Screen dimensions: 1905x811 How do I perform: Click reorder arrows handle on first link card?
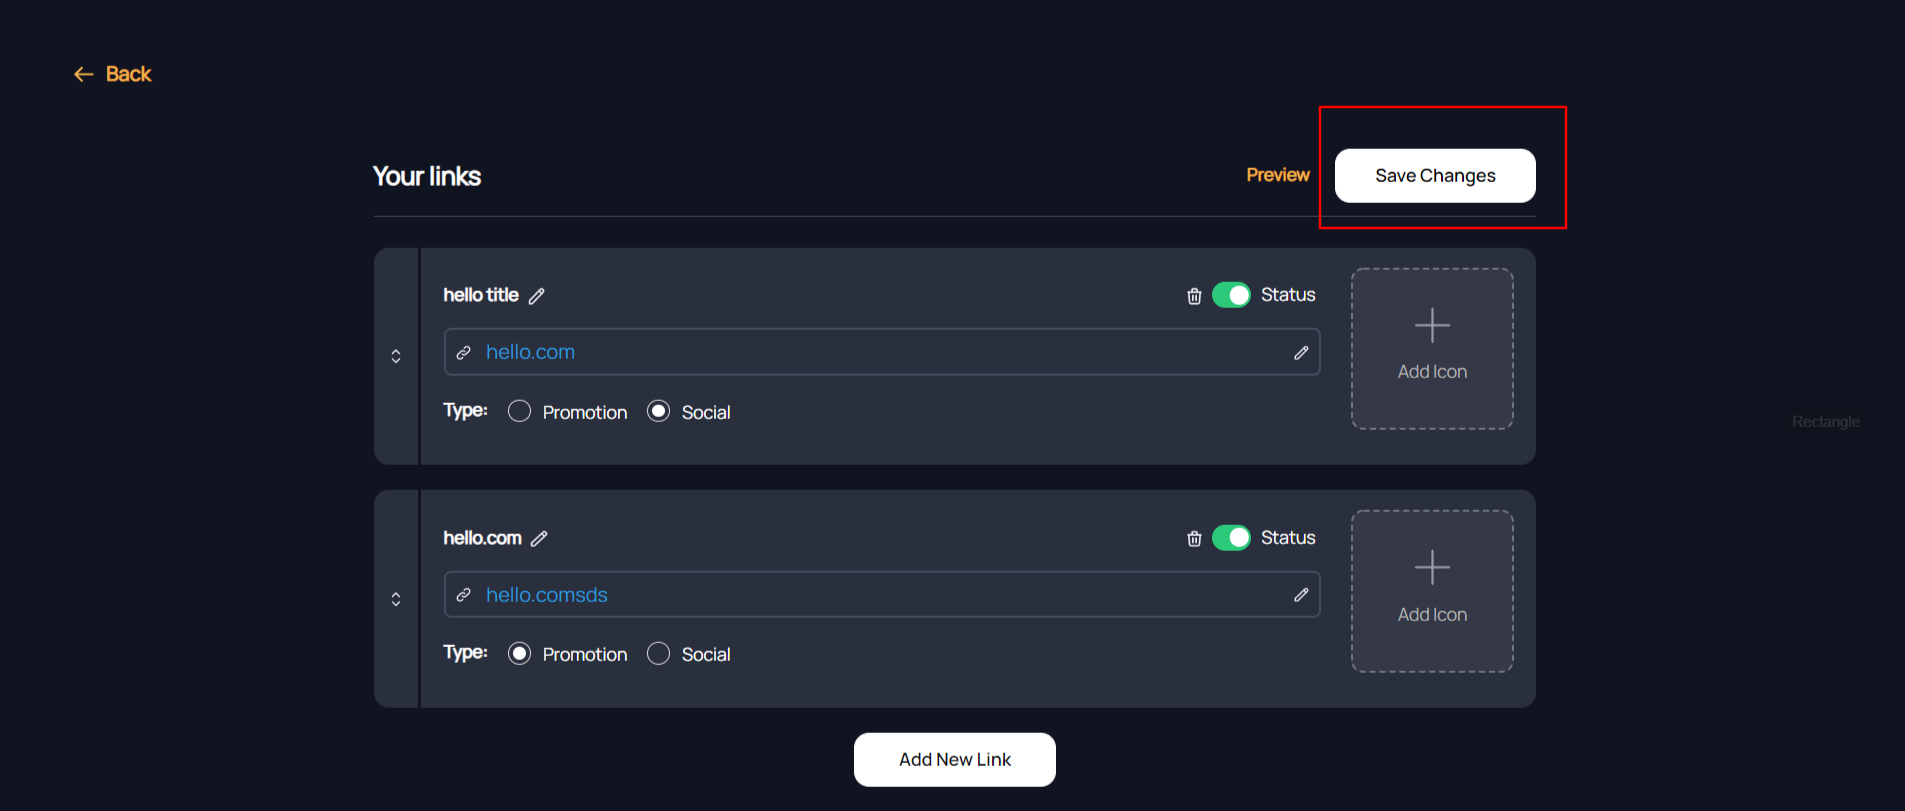point(396,356)
